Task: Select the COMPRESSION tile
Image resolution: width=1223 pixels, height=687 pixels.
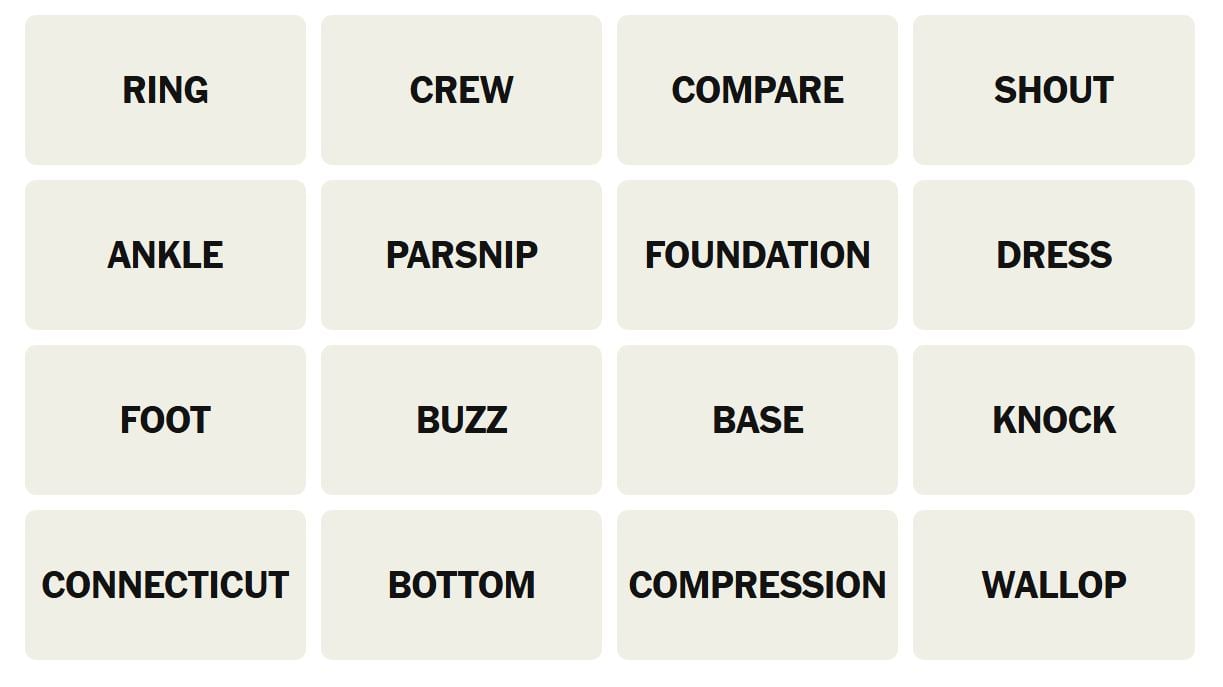Action: 757,585
